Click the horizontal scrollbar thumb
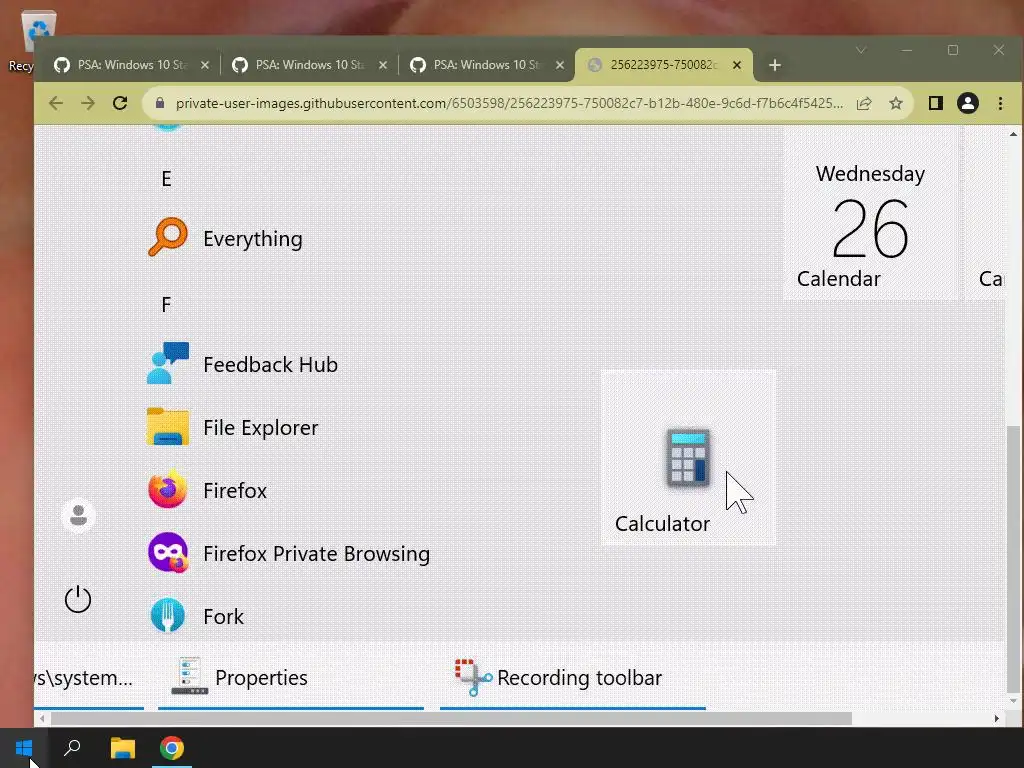Viewport: 1024px width, 768px height. tap(451, 718)
